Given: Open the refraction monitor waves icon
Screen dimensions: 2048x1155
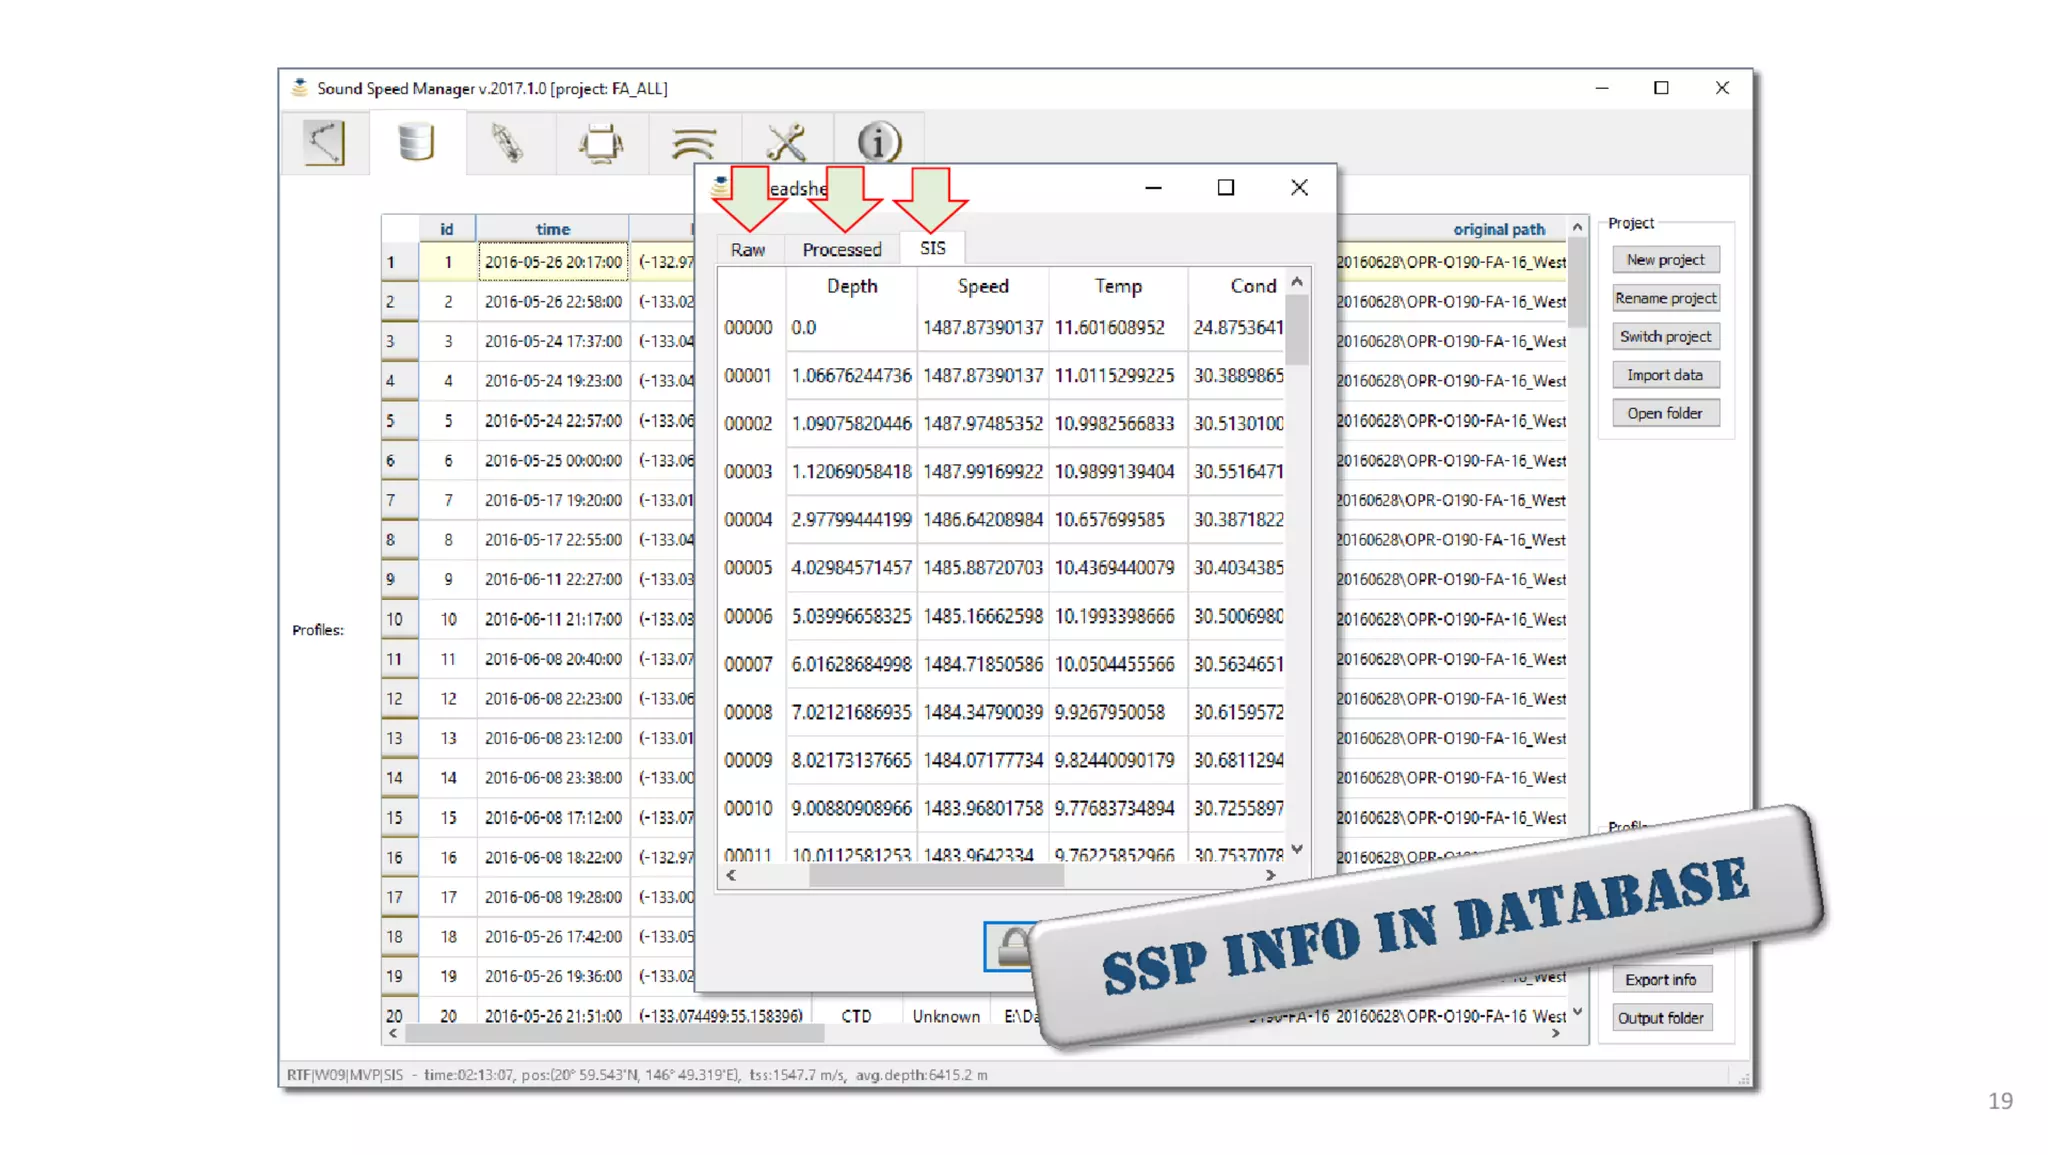Looking at the screenshot, I should click(x=693, y=143).
